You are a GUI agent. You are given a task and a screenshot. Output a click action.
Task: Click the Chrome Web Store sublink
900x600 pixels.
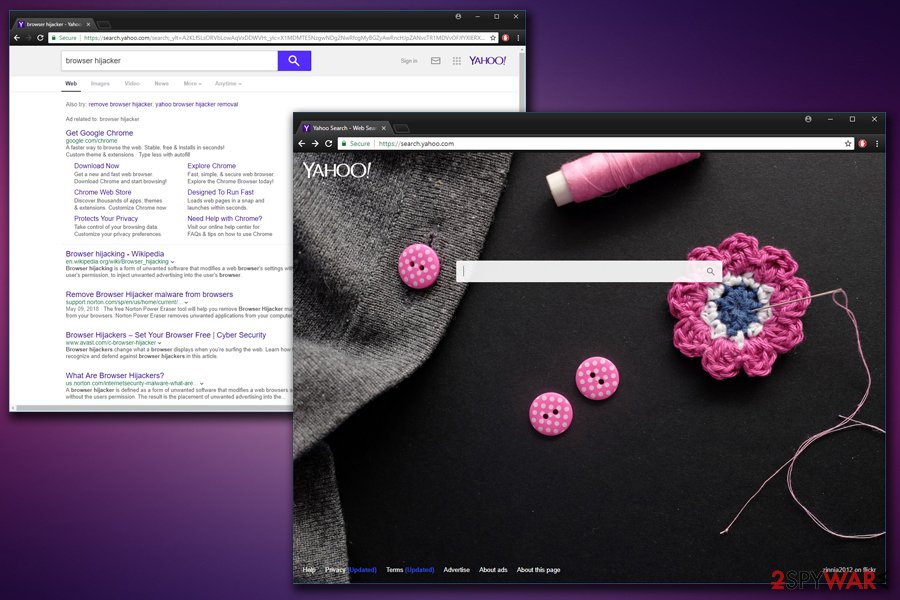(102, 192)
